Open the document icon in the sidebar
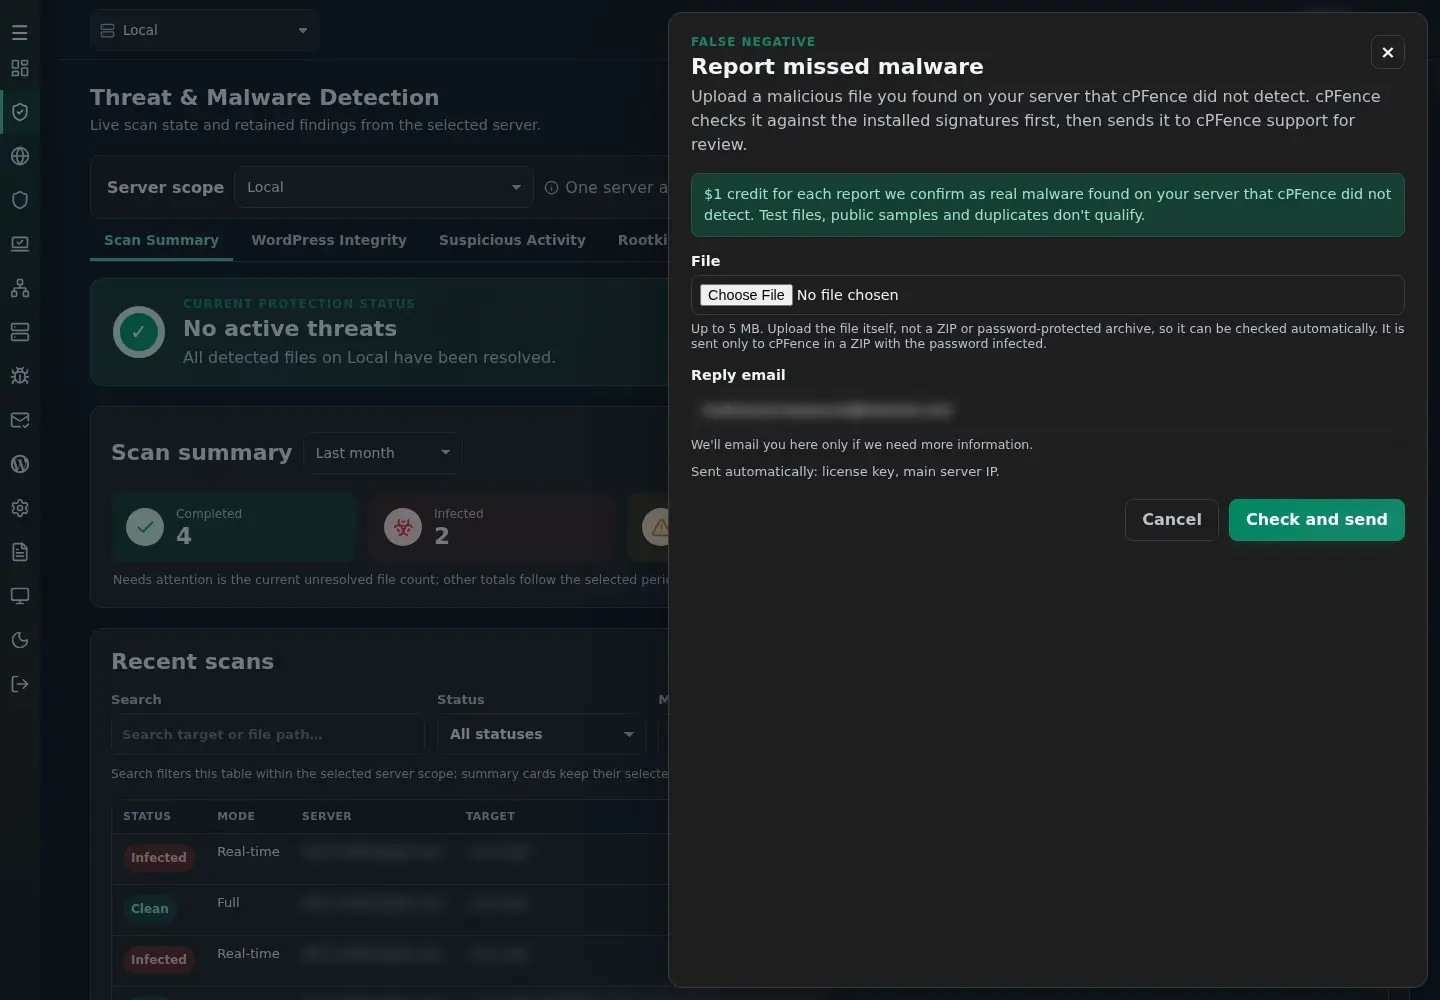 tap(20, 552)
